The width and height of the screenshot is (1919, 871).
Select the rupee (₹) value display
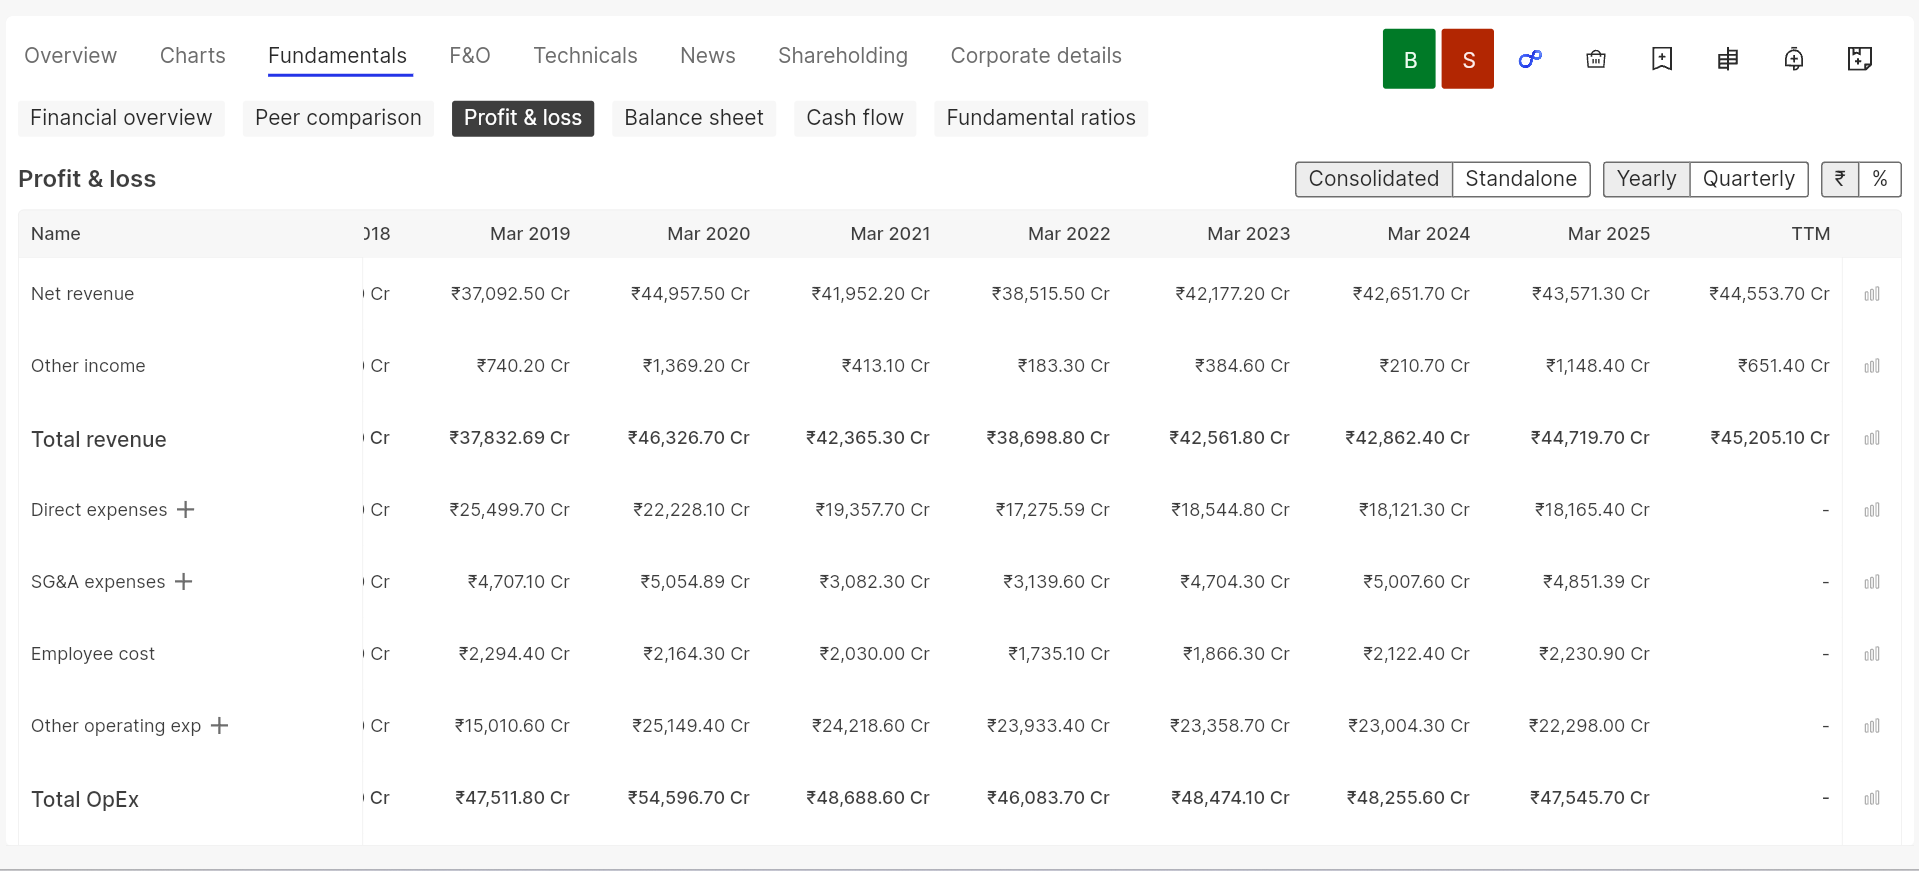pyautogui.click(x=1840, y=179)
